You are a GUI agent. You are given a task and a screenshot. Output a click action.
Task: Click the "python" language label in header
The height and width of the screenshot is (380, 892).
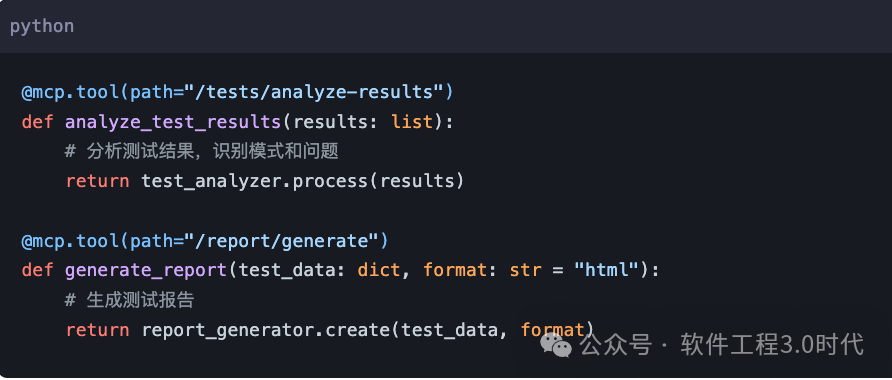[42, 27]
